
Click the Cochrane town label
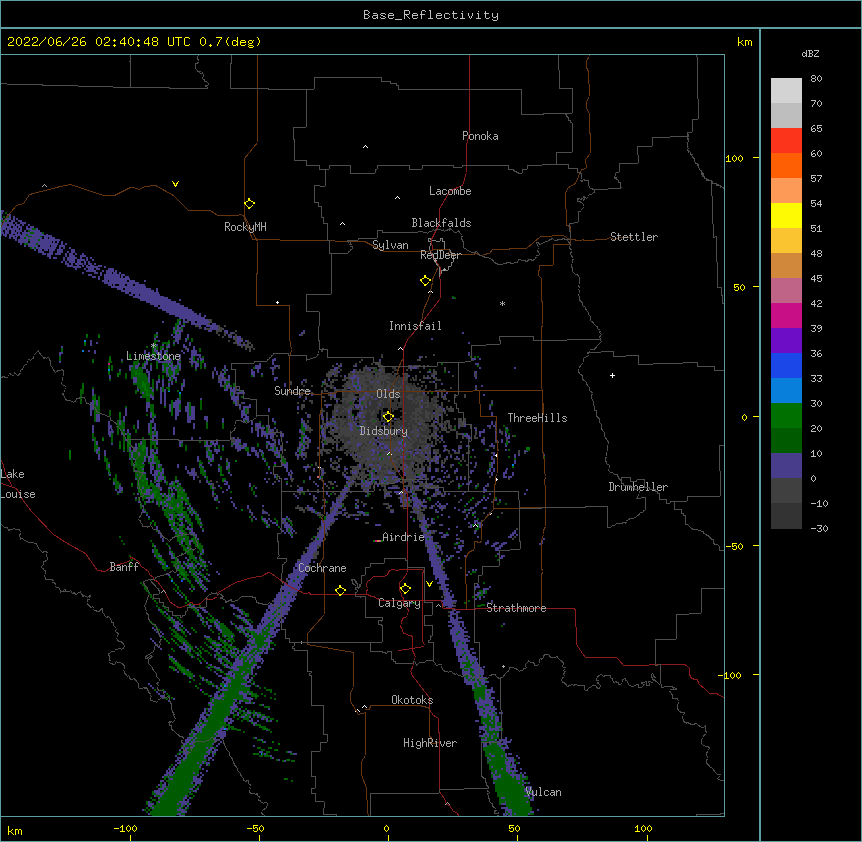322,568
